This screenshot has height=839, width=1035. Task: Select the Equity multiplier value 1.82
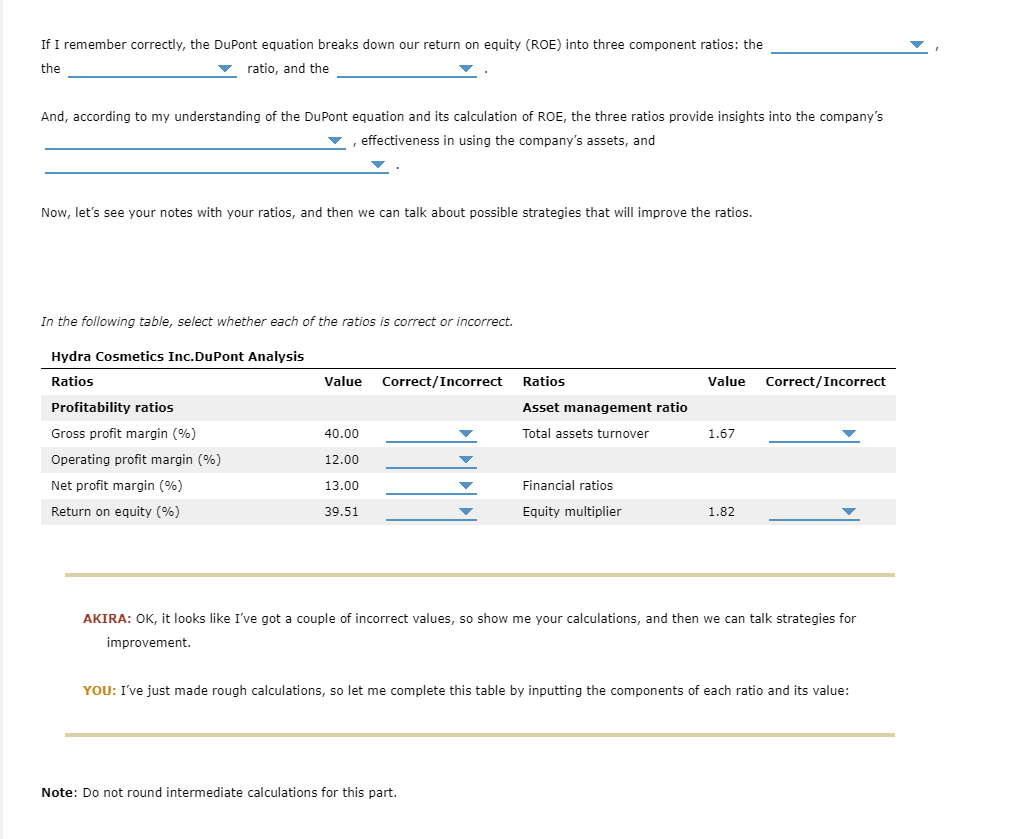720,511
